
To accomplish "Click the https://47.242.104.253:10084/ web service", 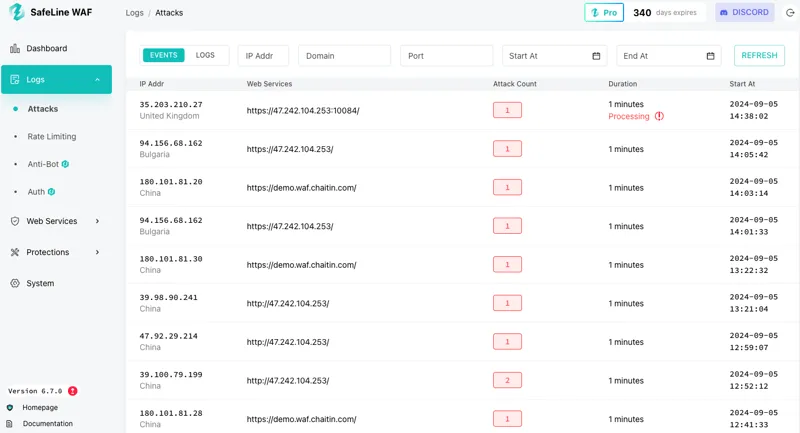I will [x=303, y=110].
